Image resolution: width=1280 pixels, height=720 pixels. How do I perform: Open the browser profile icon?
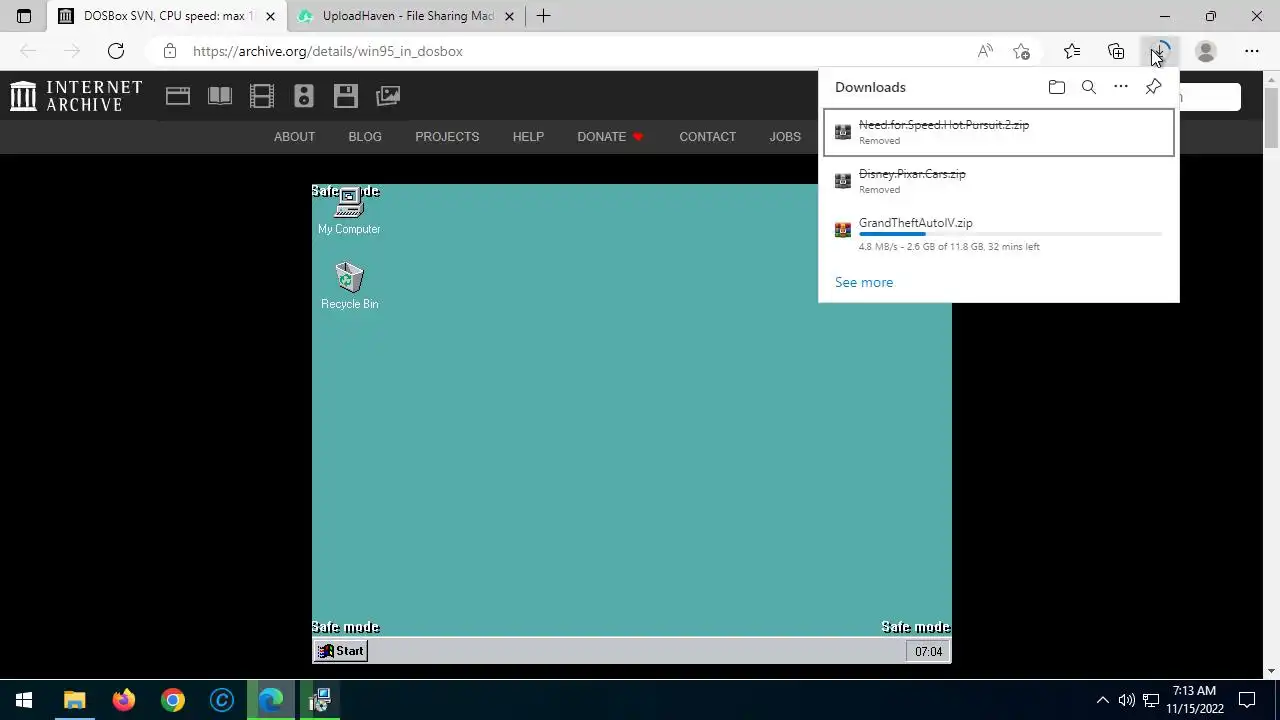pos(1206,51)
